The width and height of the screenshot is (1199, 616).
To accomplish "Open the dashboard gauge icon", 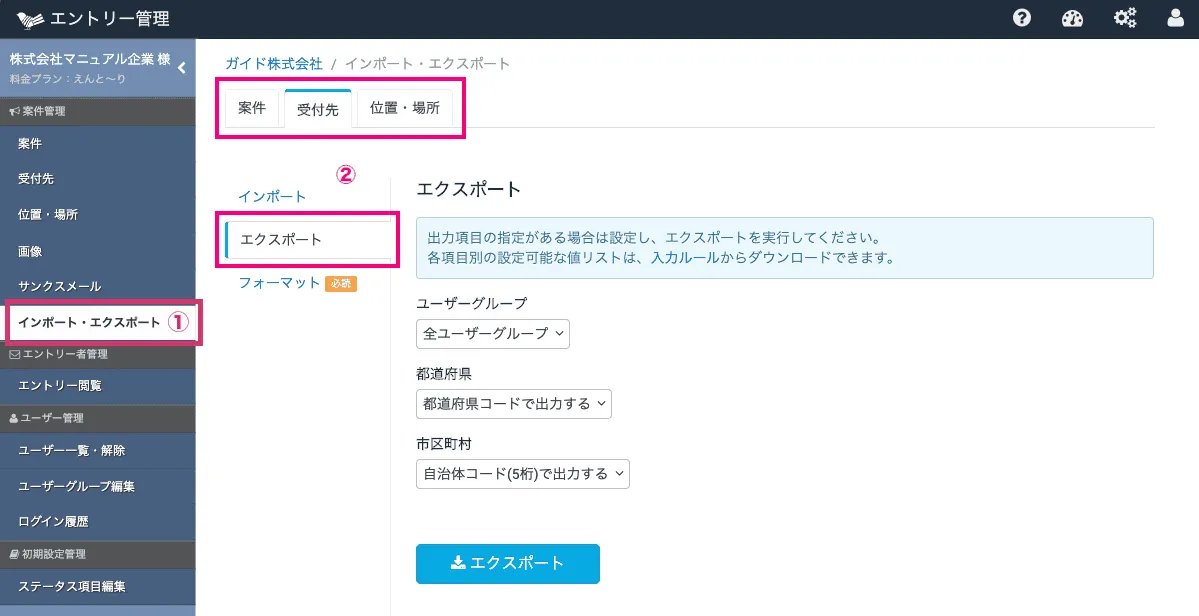I will click(1073, 18).
